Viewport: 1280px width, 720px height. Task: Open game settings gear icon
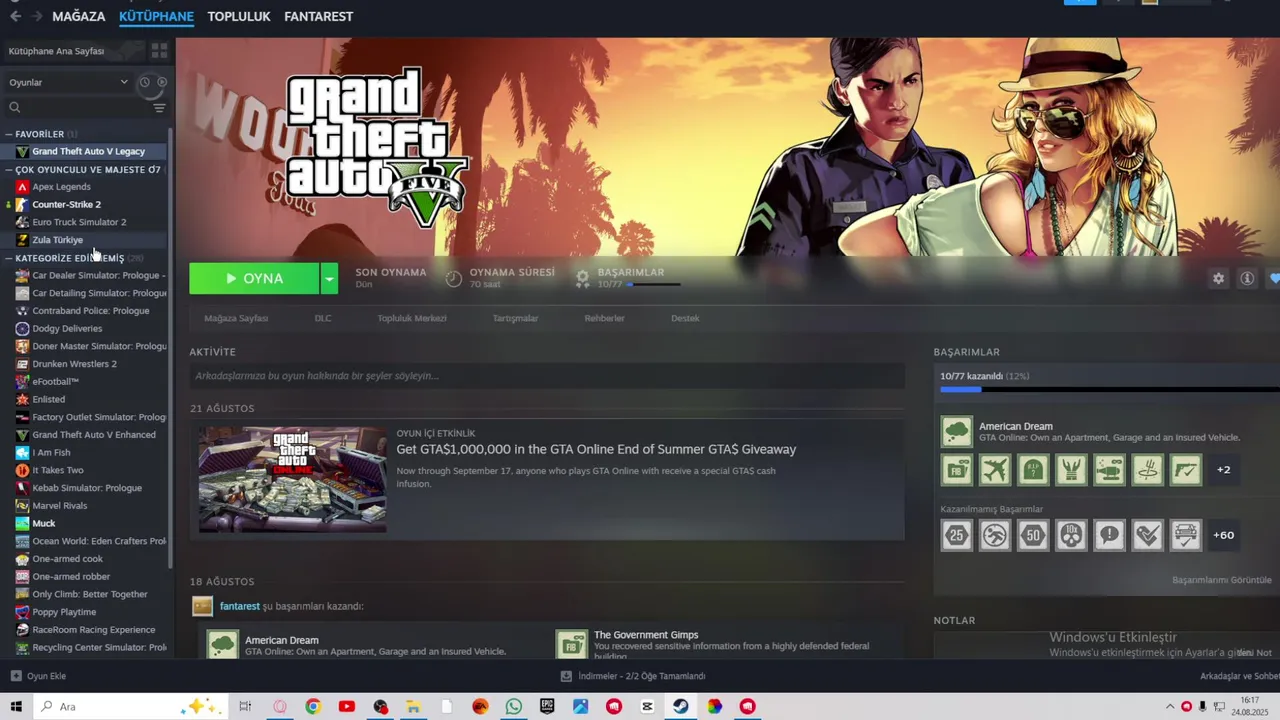1218,279
